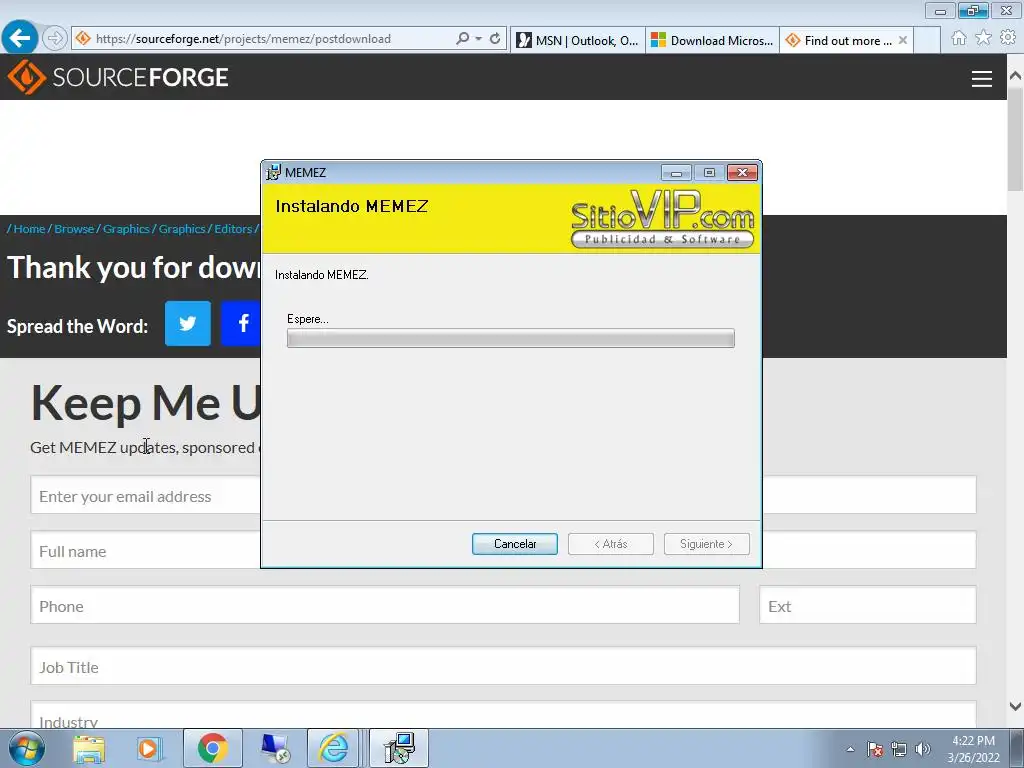Click the installer progress bar
Viewport: 1024px width, 768px height.
pos(511,338)
